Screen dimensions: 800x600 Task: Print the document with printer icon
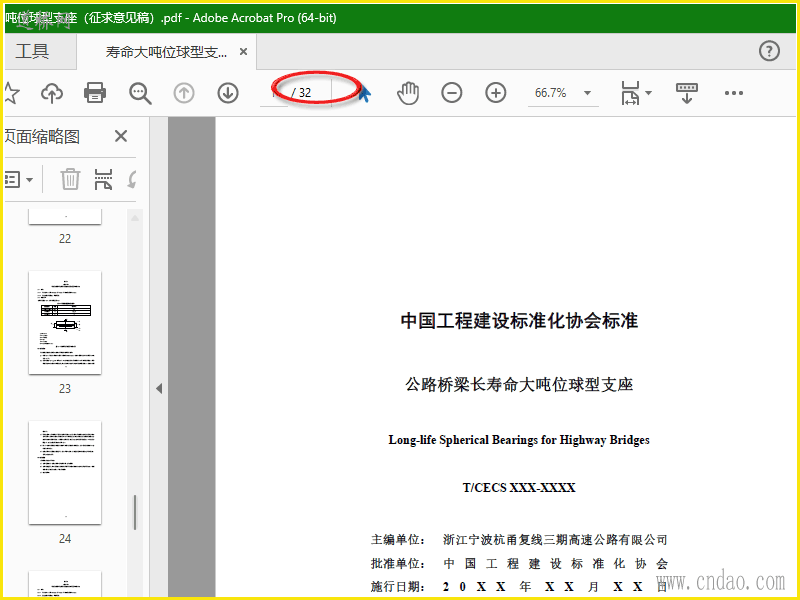(x=95, y=93)
